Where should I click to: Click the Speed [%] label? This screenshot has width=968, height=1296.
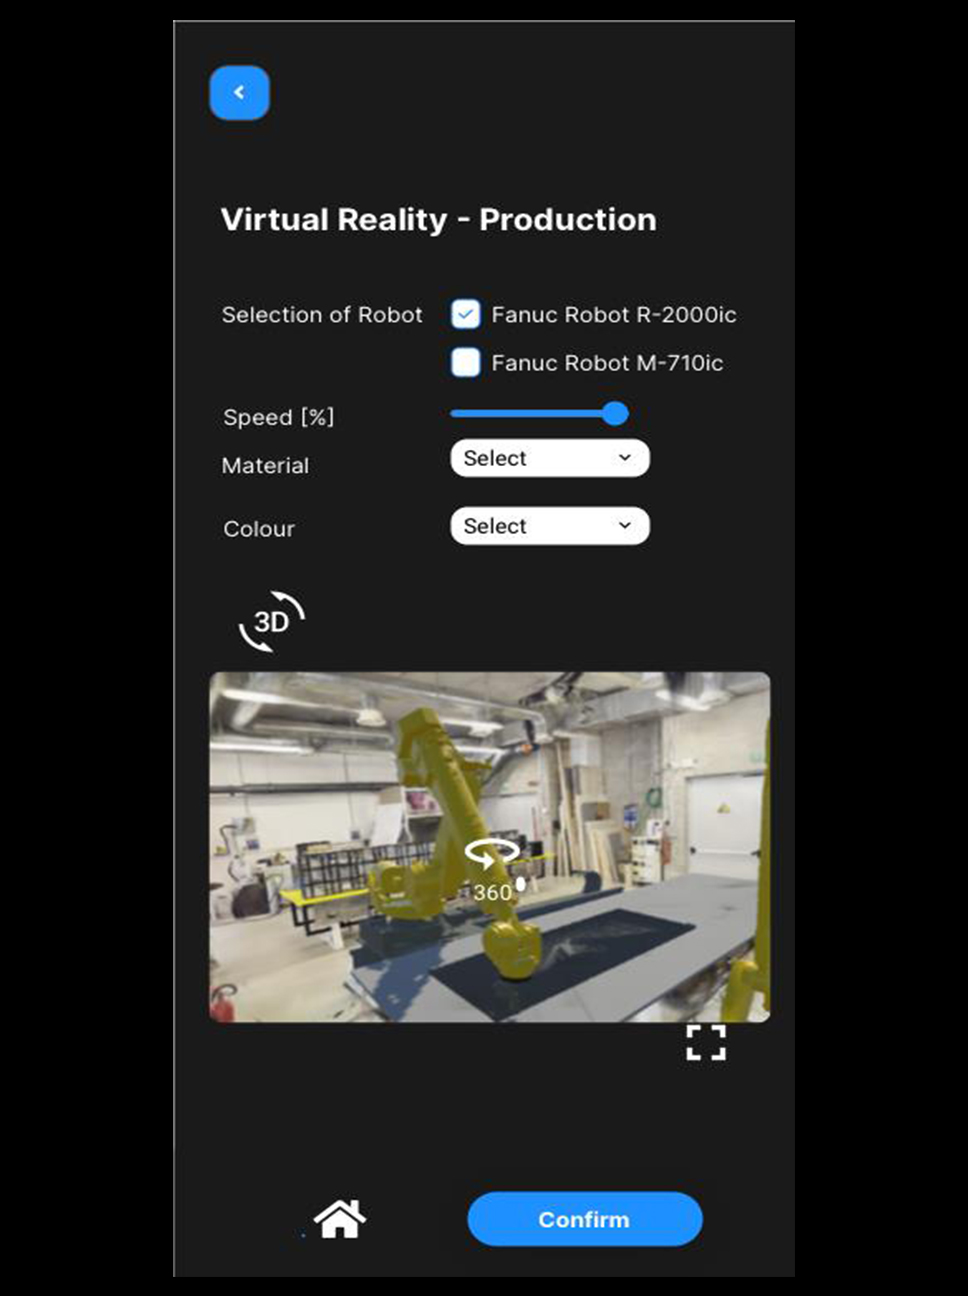278,417
